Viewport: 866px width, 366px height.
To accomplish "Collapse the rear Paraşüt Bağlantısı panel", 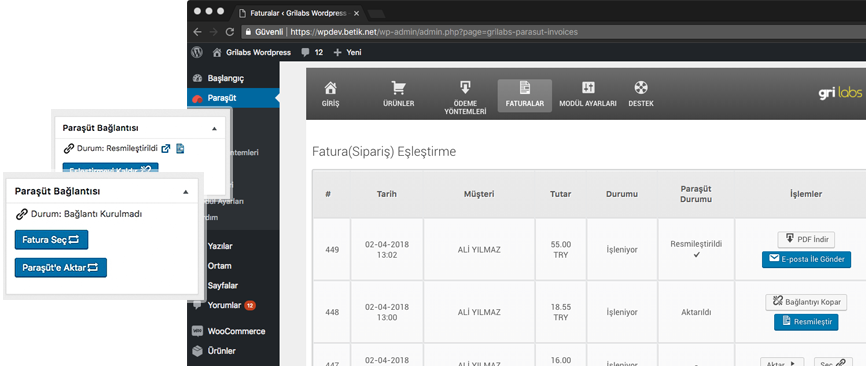I will (214, 128).
